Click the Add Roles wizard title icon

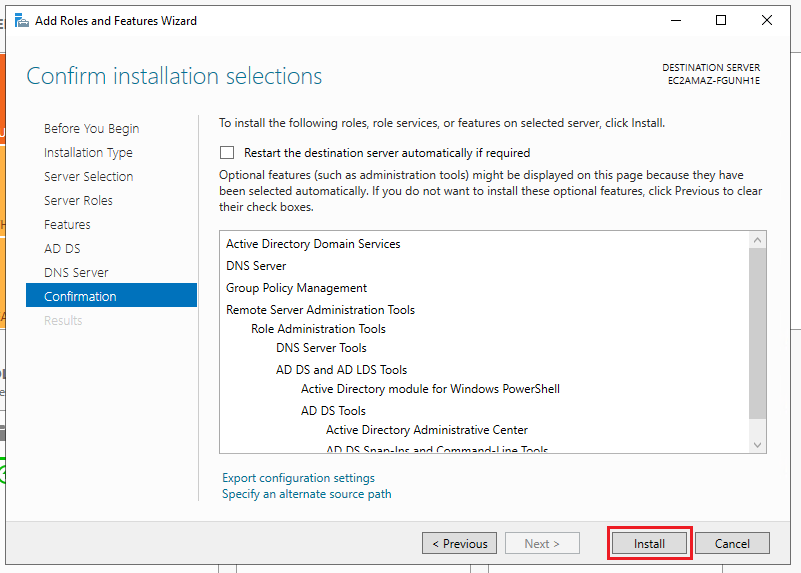[x=21, y=21]
